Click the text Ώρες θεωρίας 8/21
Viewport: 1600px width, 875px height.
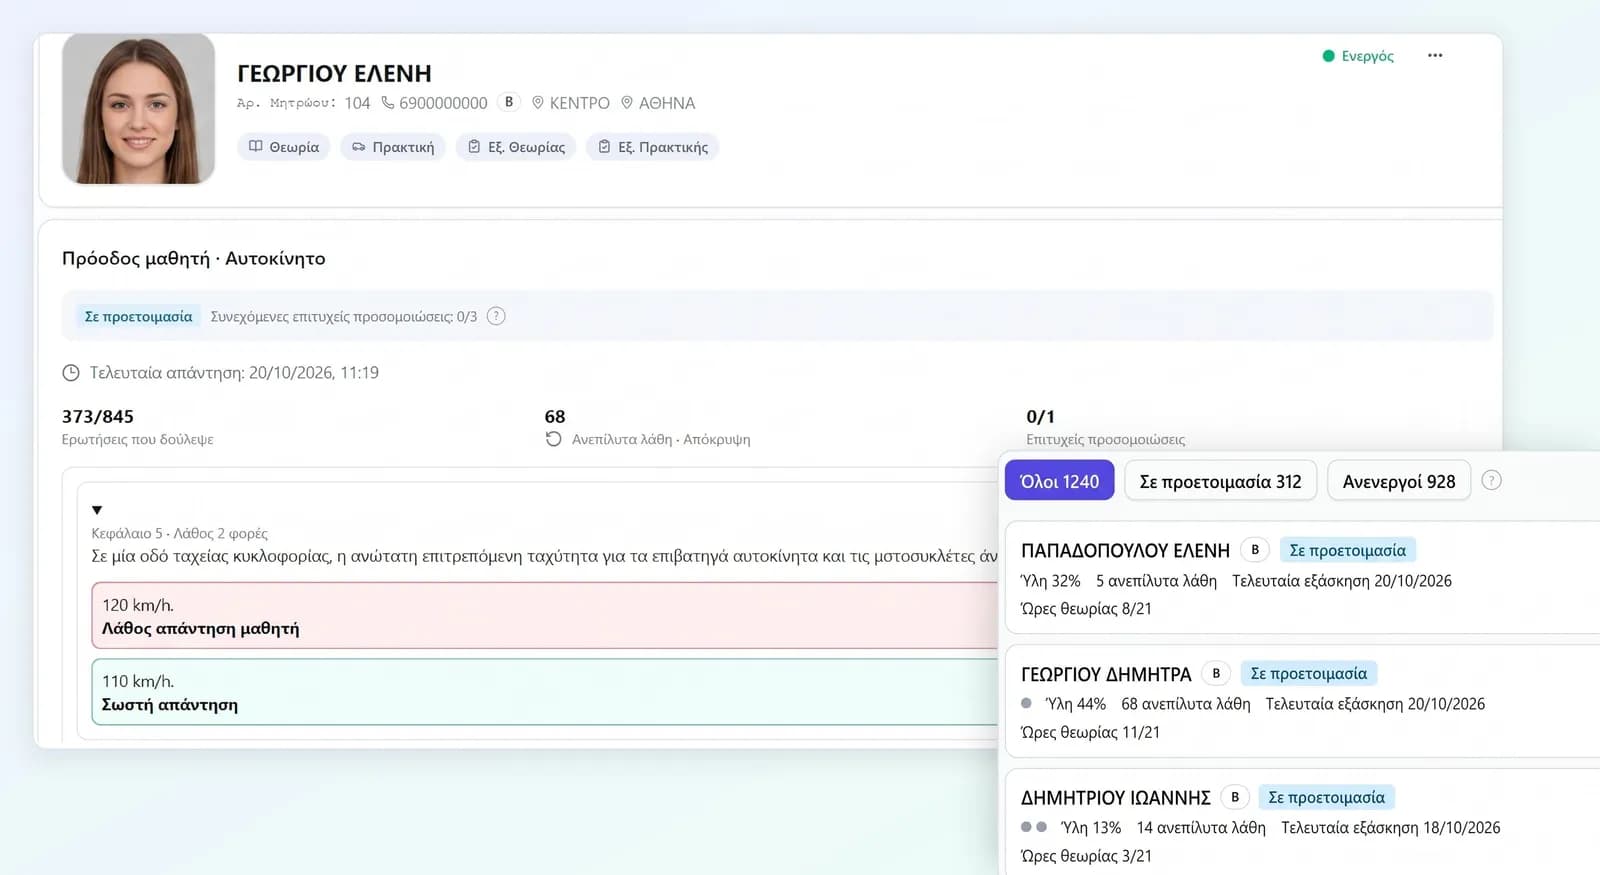[x=1086, y=609]
